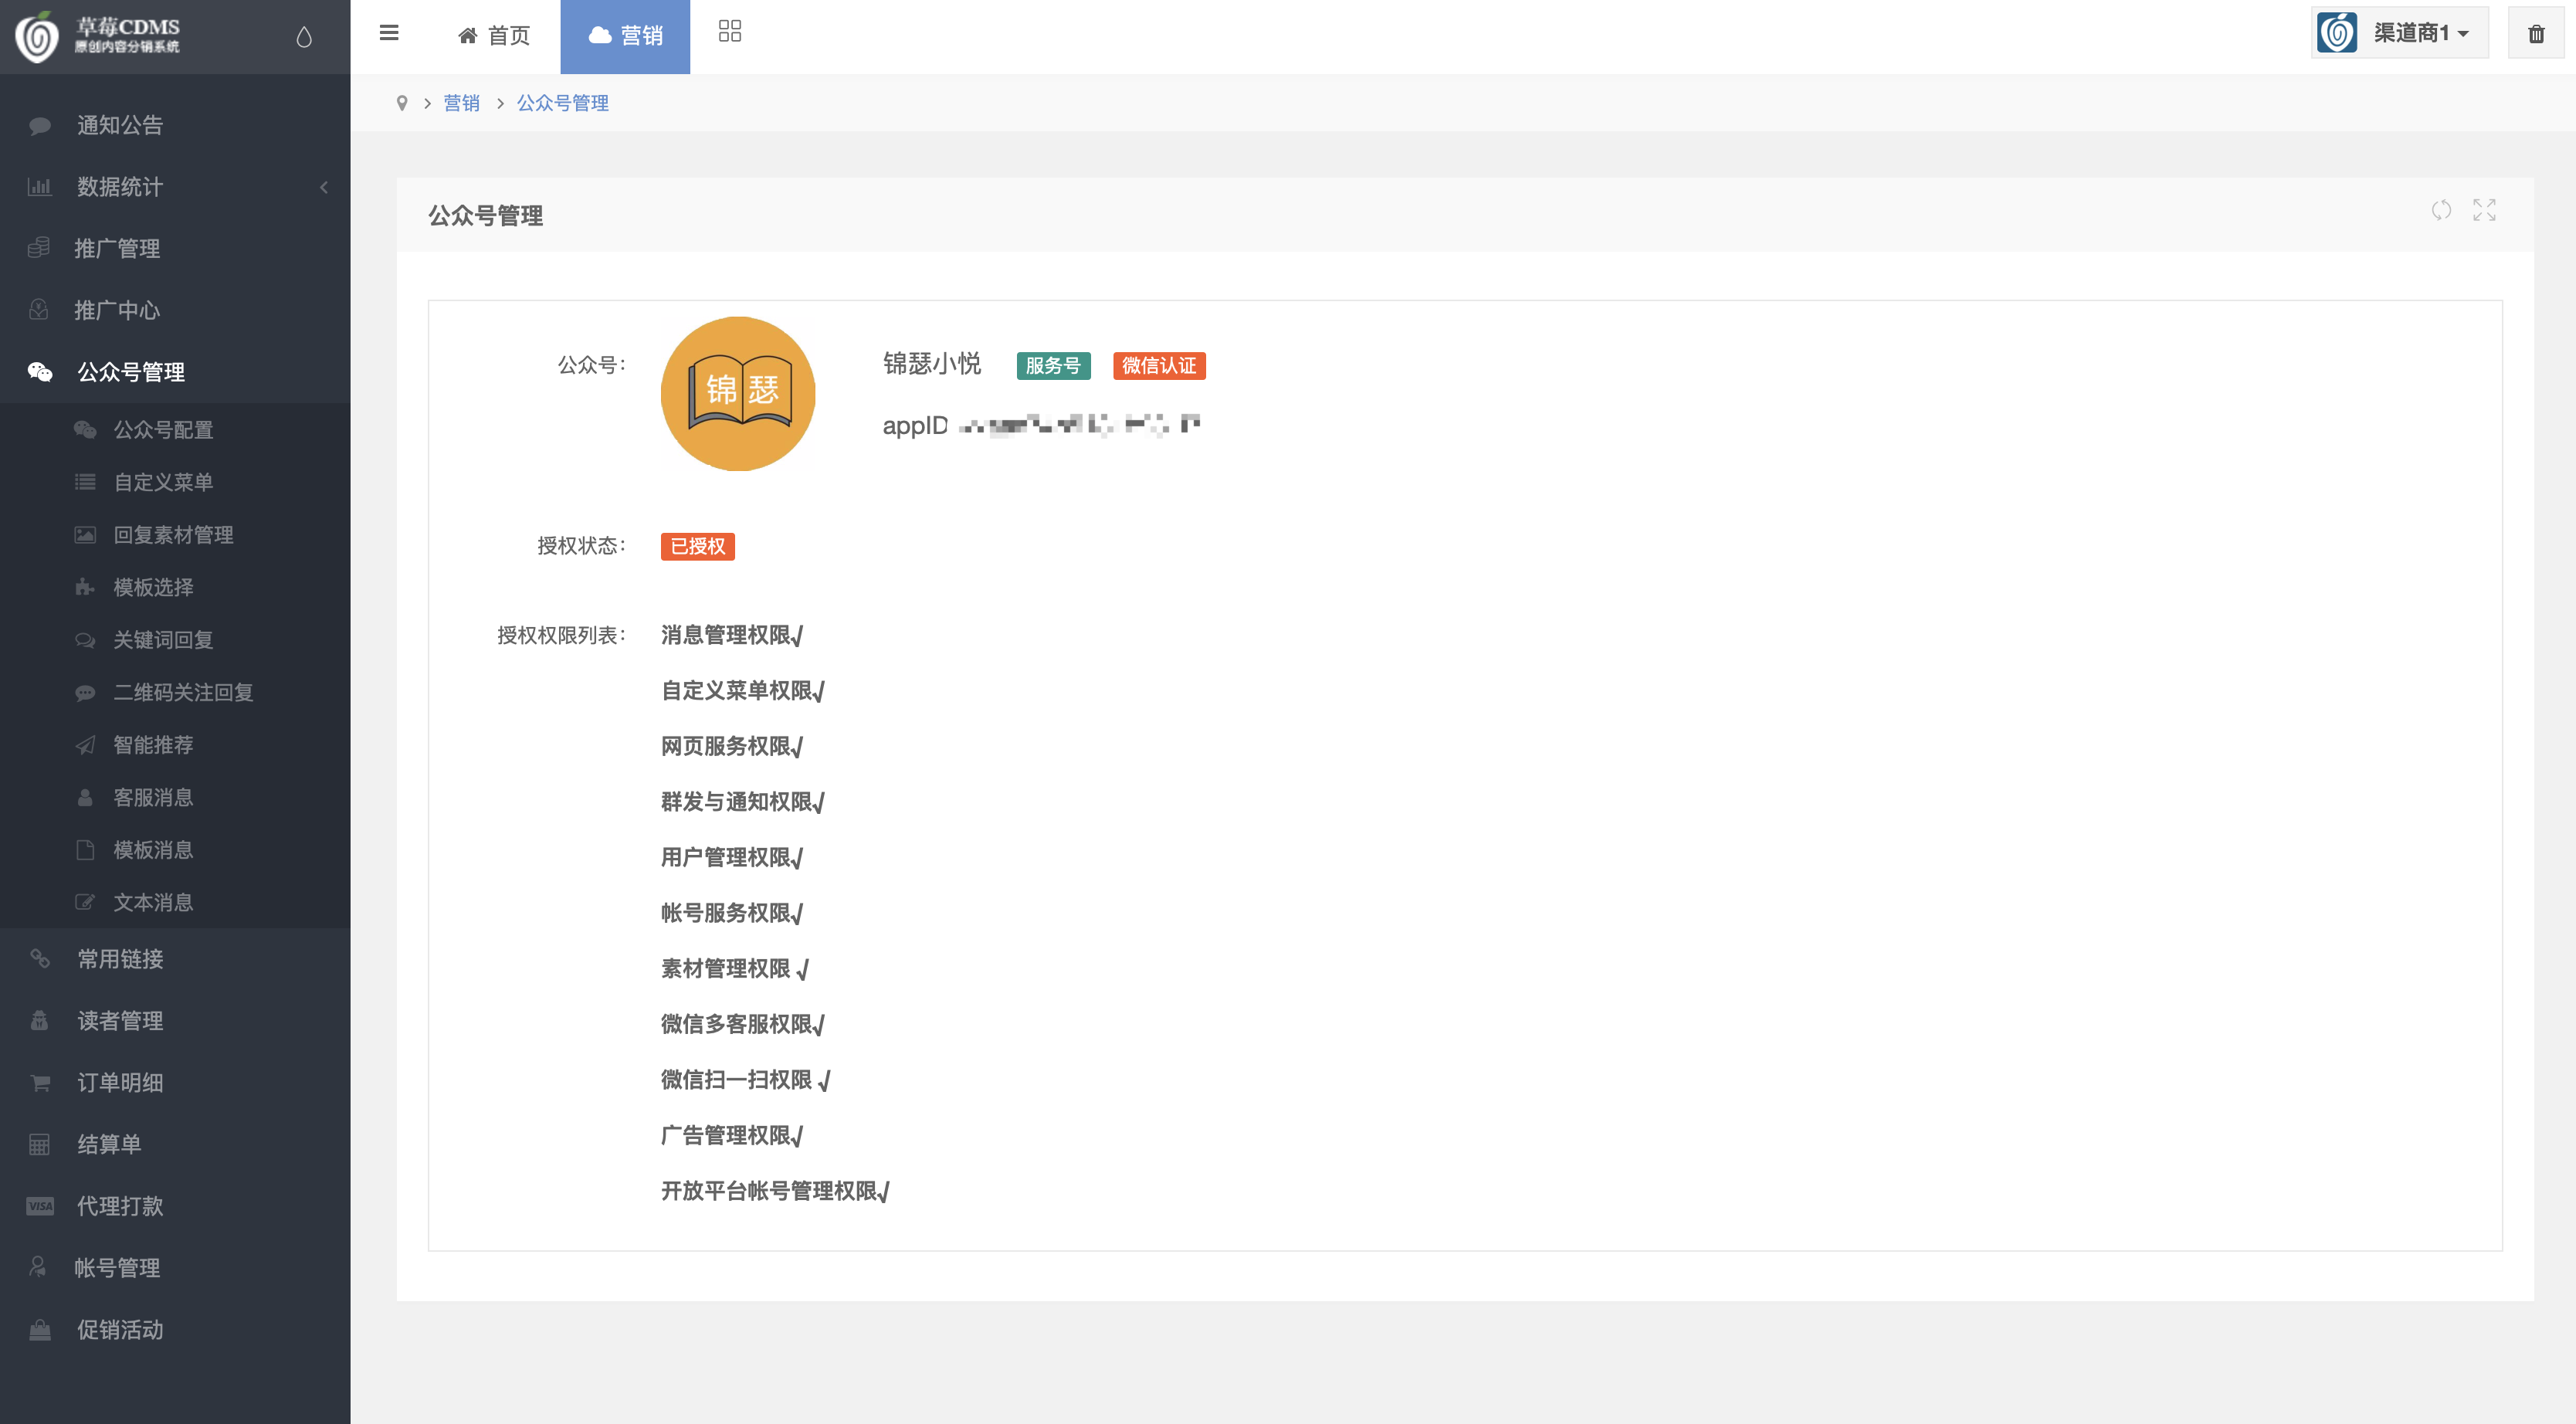Click the 订单明细 cart icon
Image resolution: width=2576 pixels, height=1424 pixels.
pos(40,1082)
